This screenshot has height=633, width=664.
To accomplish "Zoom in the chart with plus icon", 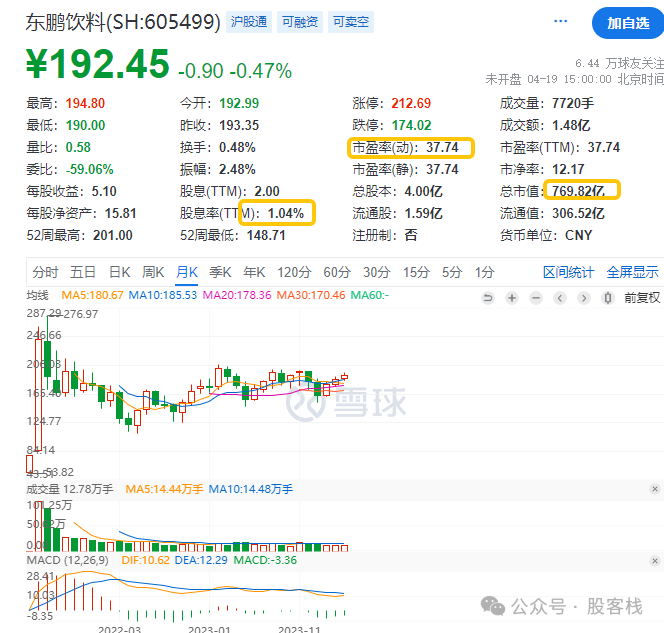I will click(512, 298).
